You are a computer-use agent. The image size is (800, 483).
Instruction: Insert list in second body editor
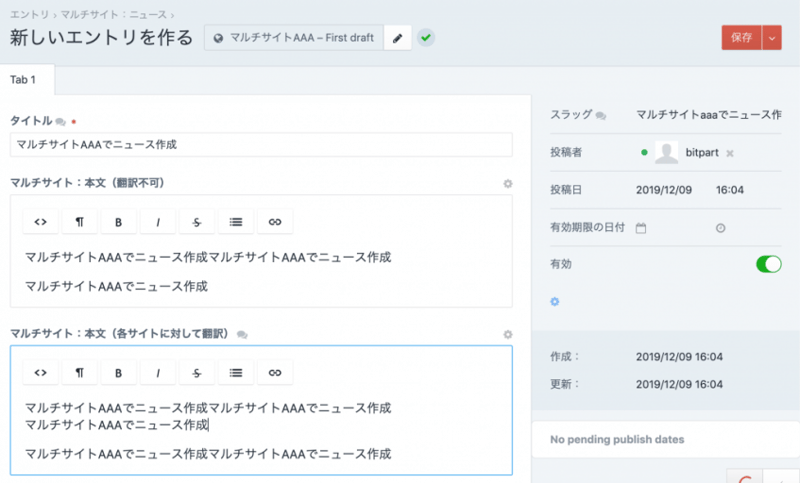click(x=235, y=373)
